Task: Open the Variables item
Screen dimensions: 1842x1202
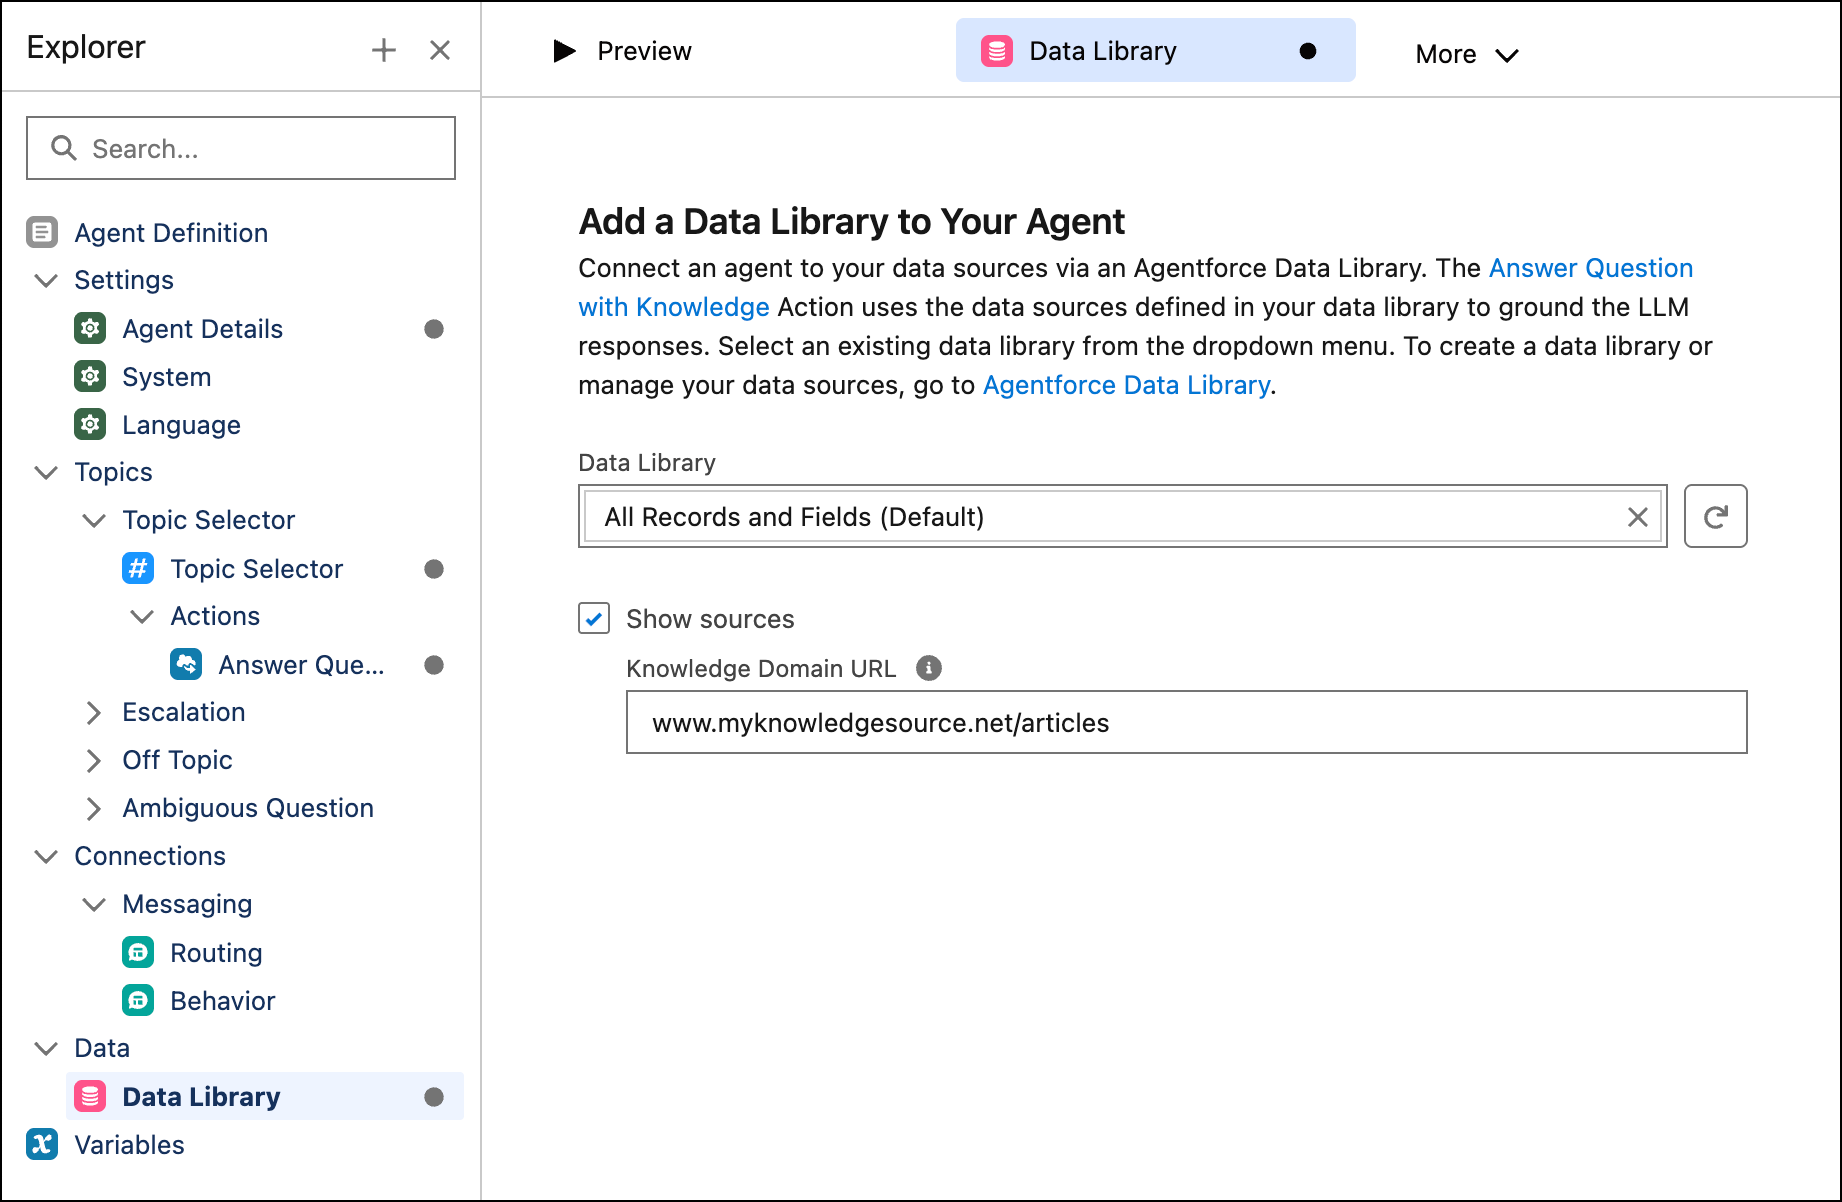Action: pyautogui.click(x=129, y=1145)
